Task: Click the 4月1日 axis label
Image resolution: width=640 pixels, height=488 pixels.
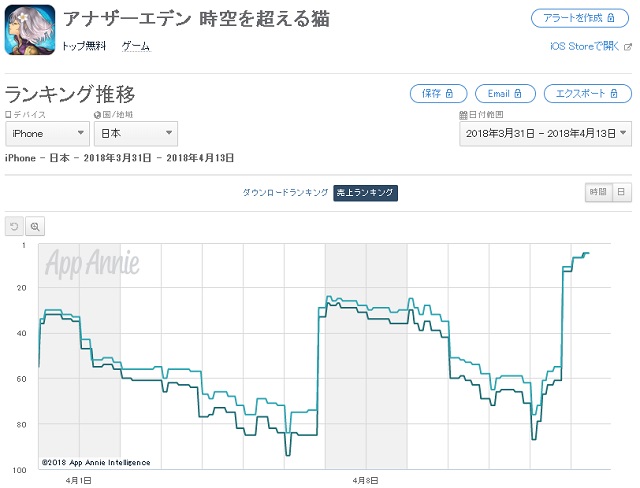Action: pos(78,481)
